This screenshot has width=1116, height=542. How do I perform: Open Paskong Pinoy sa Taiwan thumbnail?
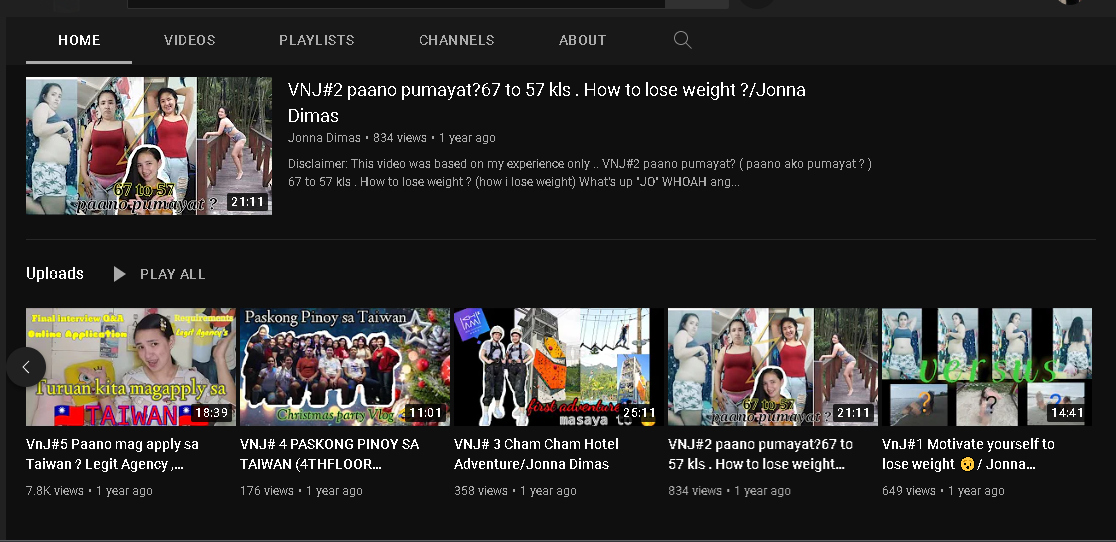[x=344, y=367]
